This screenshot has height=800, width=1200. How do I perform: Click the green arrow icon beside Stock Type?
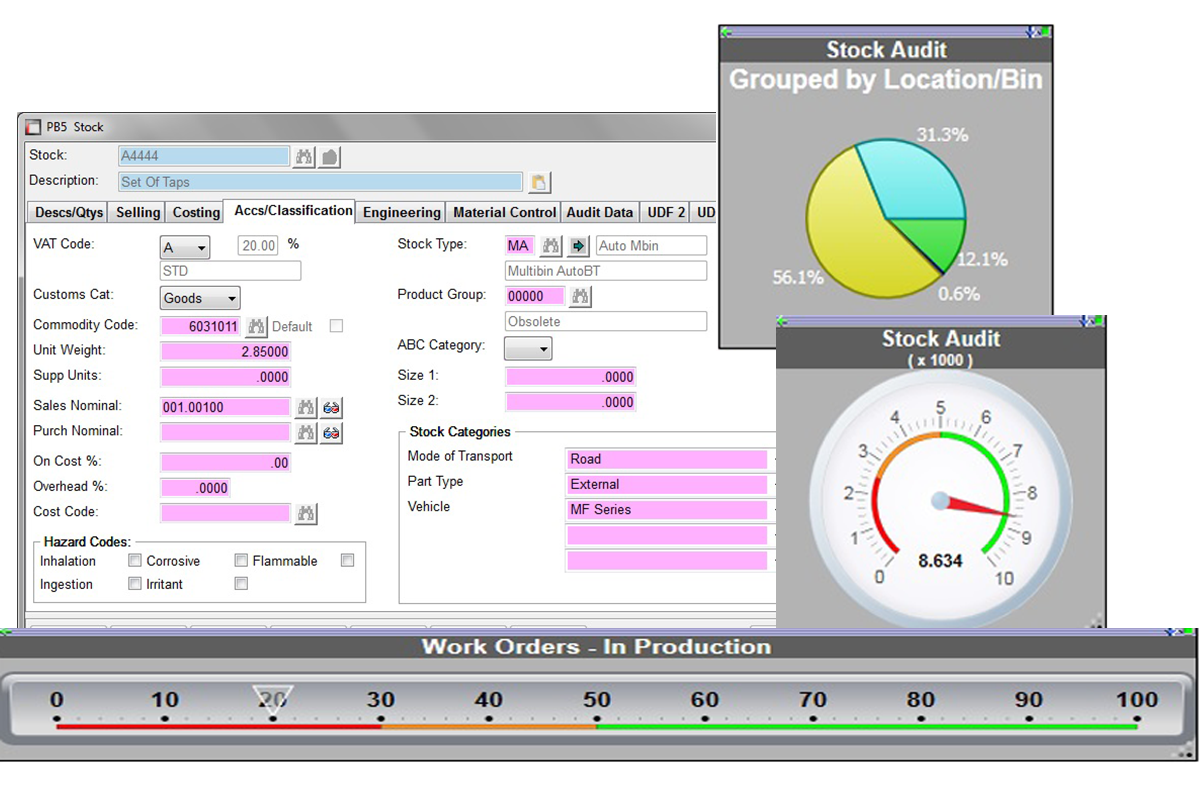click(x=578, y=246)
